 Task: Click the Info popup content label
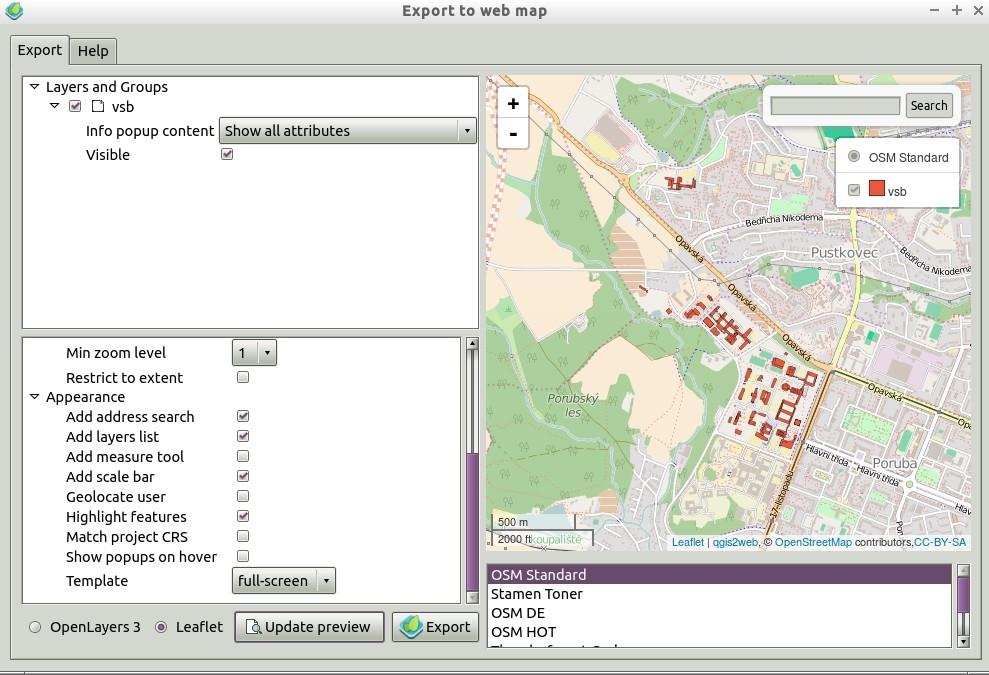point(150,131)
